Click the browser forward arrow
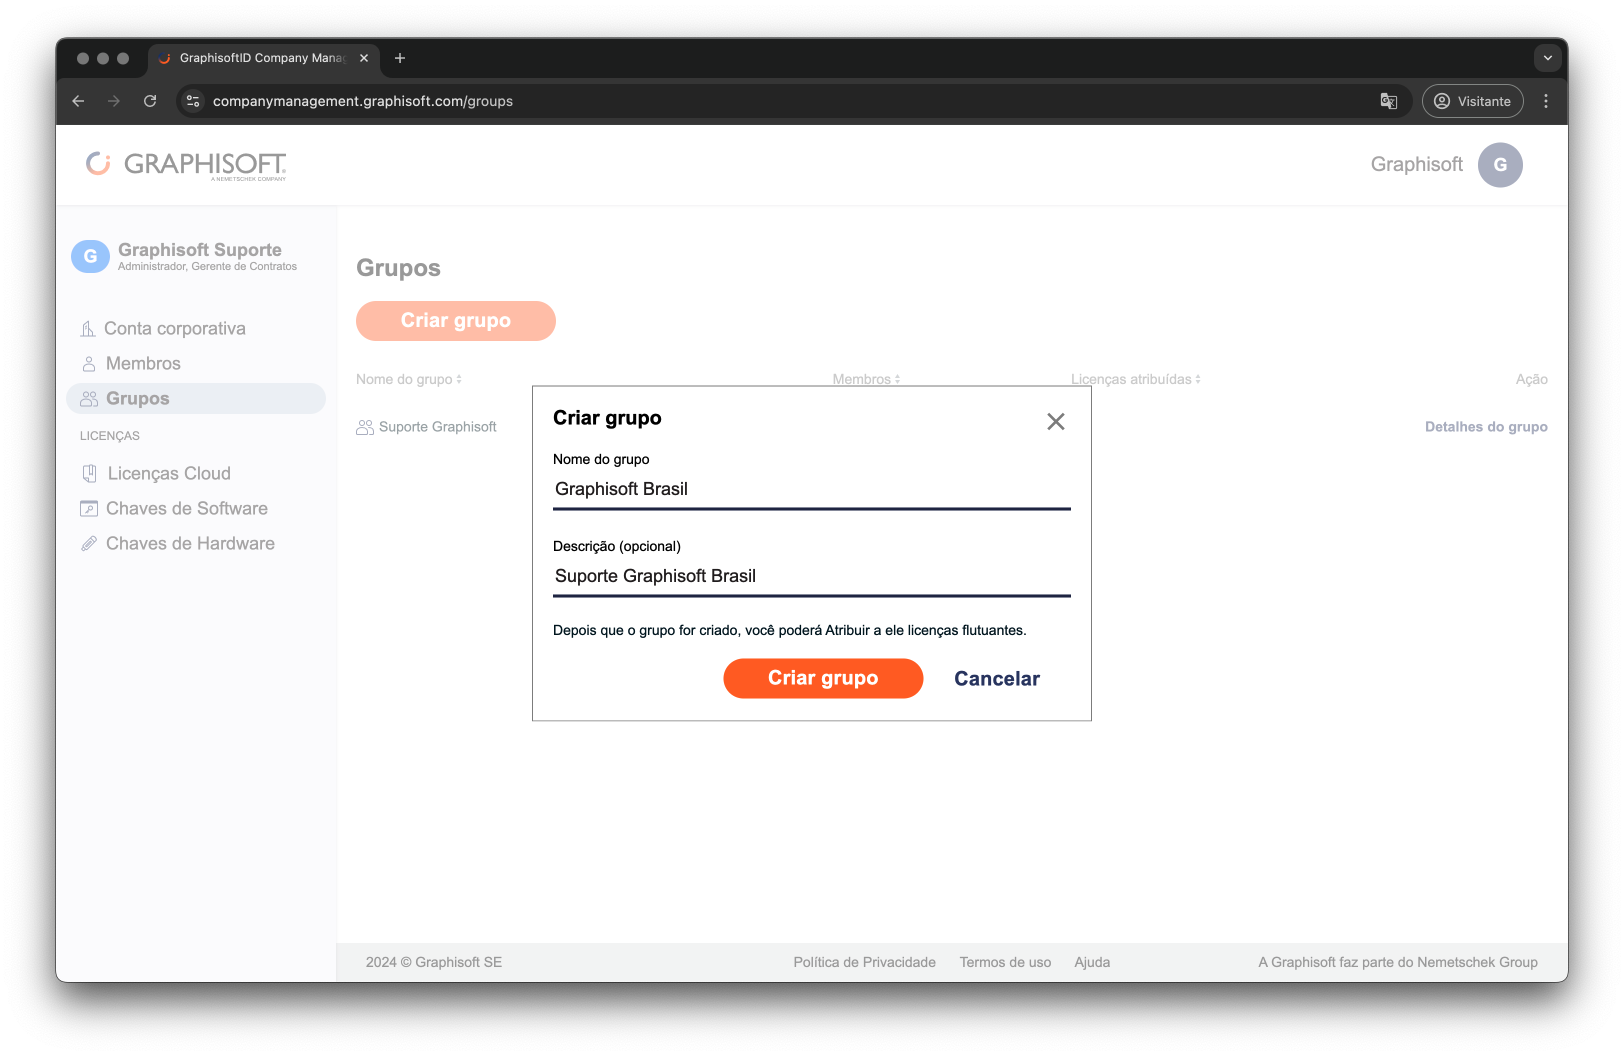Screen dimensions: 1624x1056 (x=114, y=101)
